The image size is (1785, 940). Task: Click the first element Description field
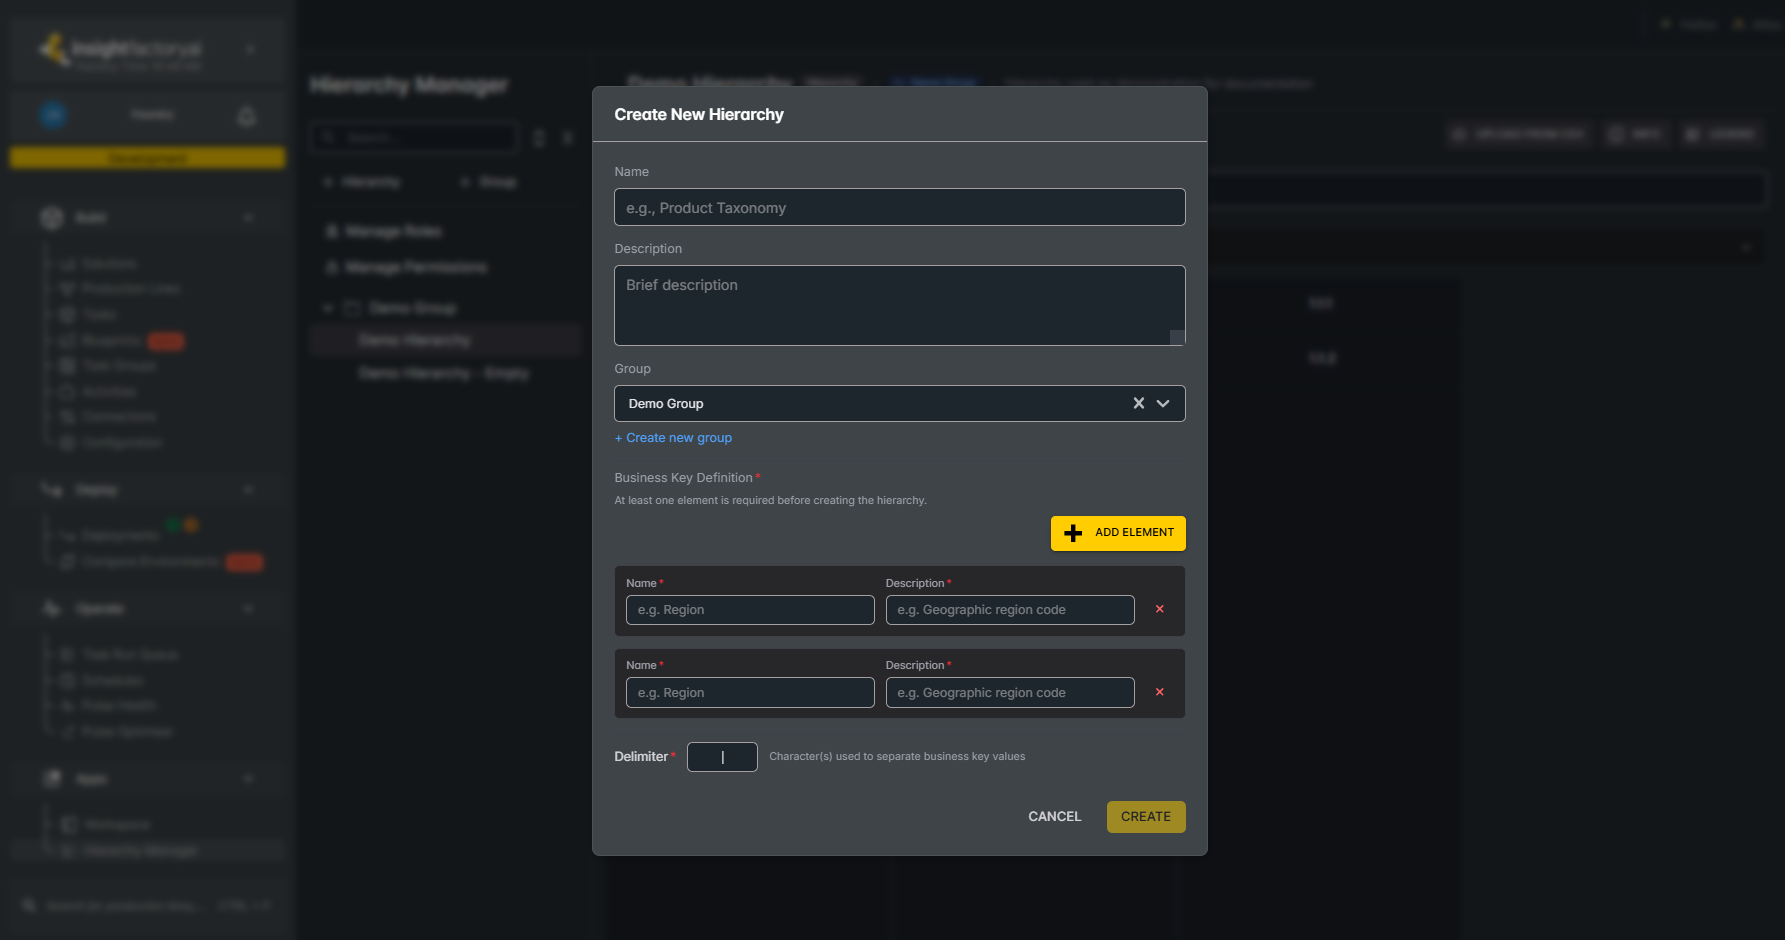point(1010,610)
